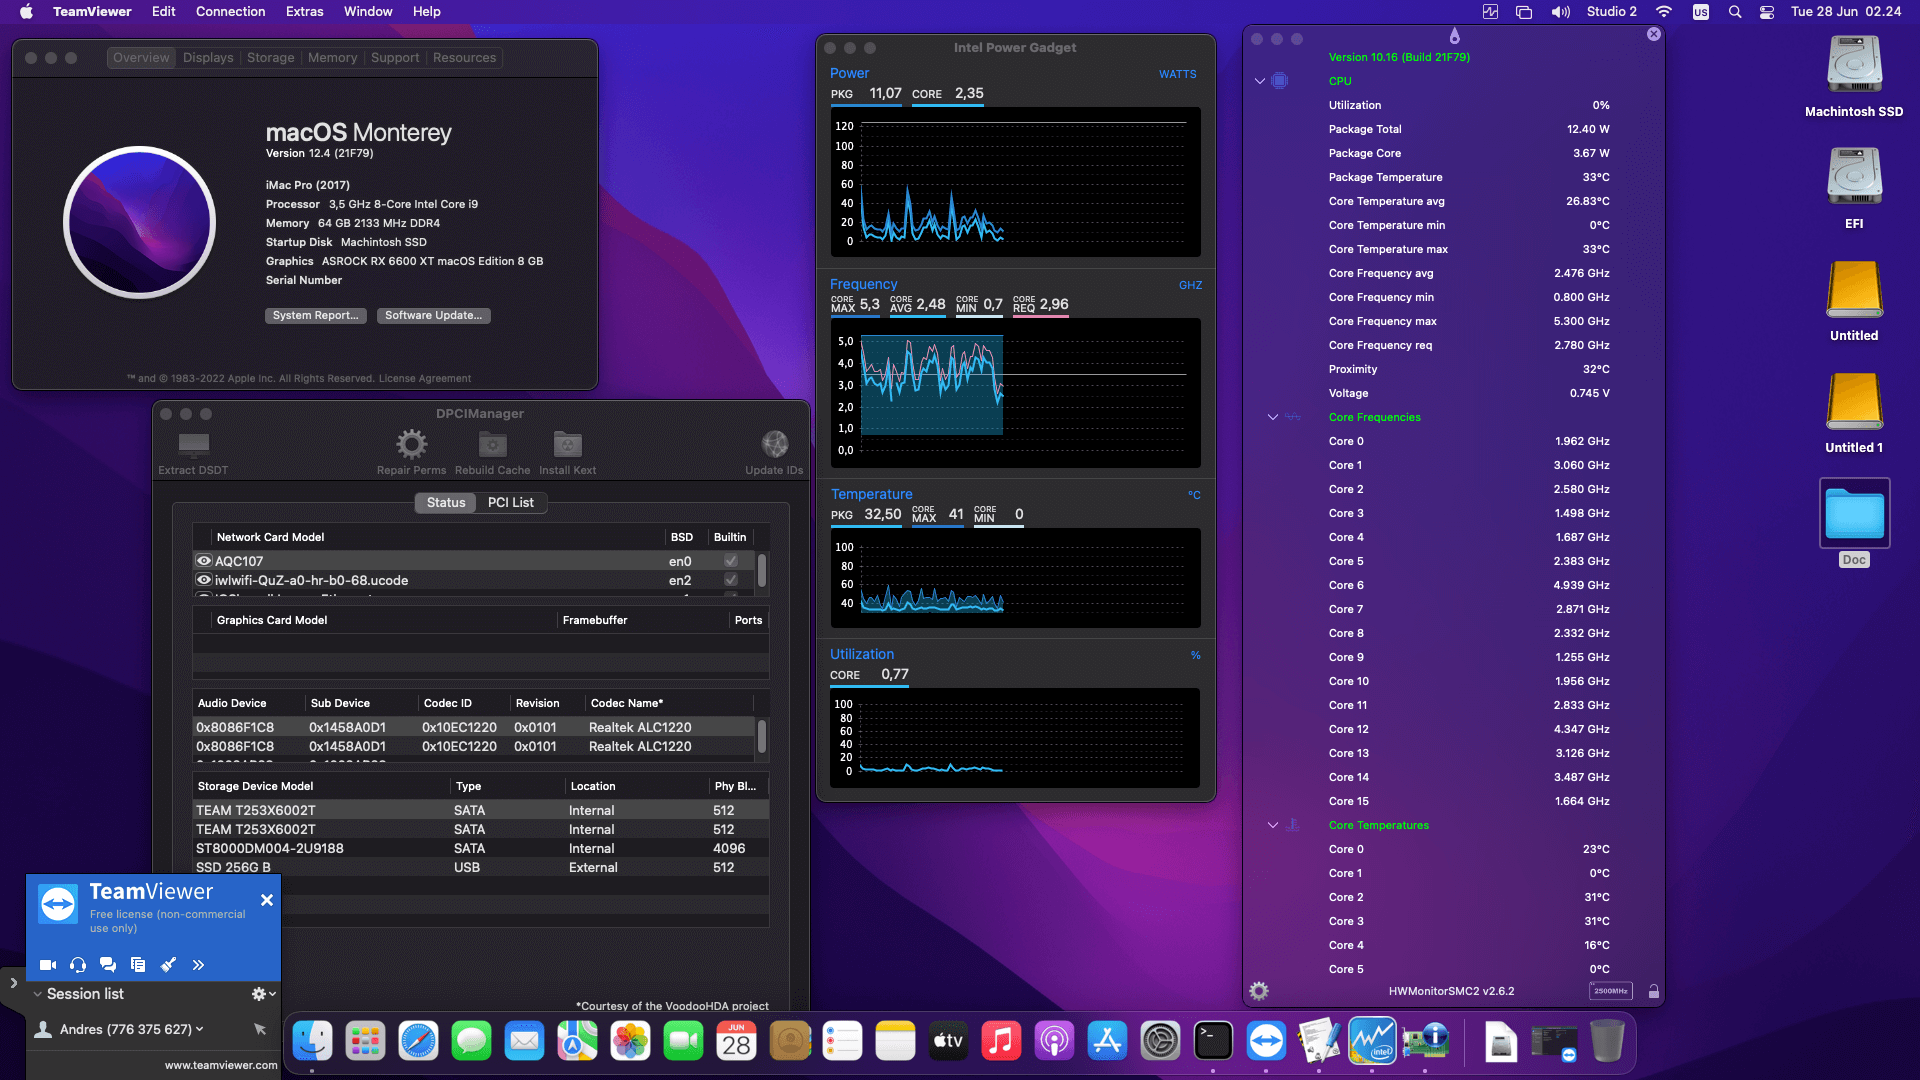The image size is (1920, 1080).
Task: Click date and time in menu bar
Action: tap(1846, 12)
